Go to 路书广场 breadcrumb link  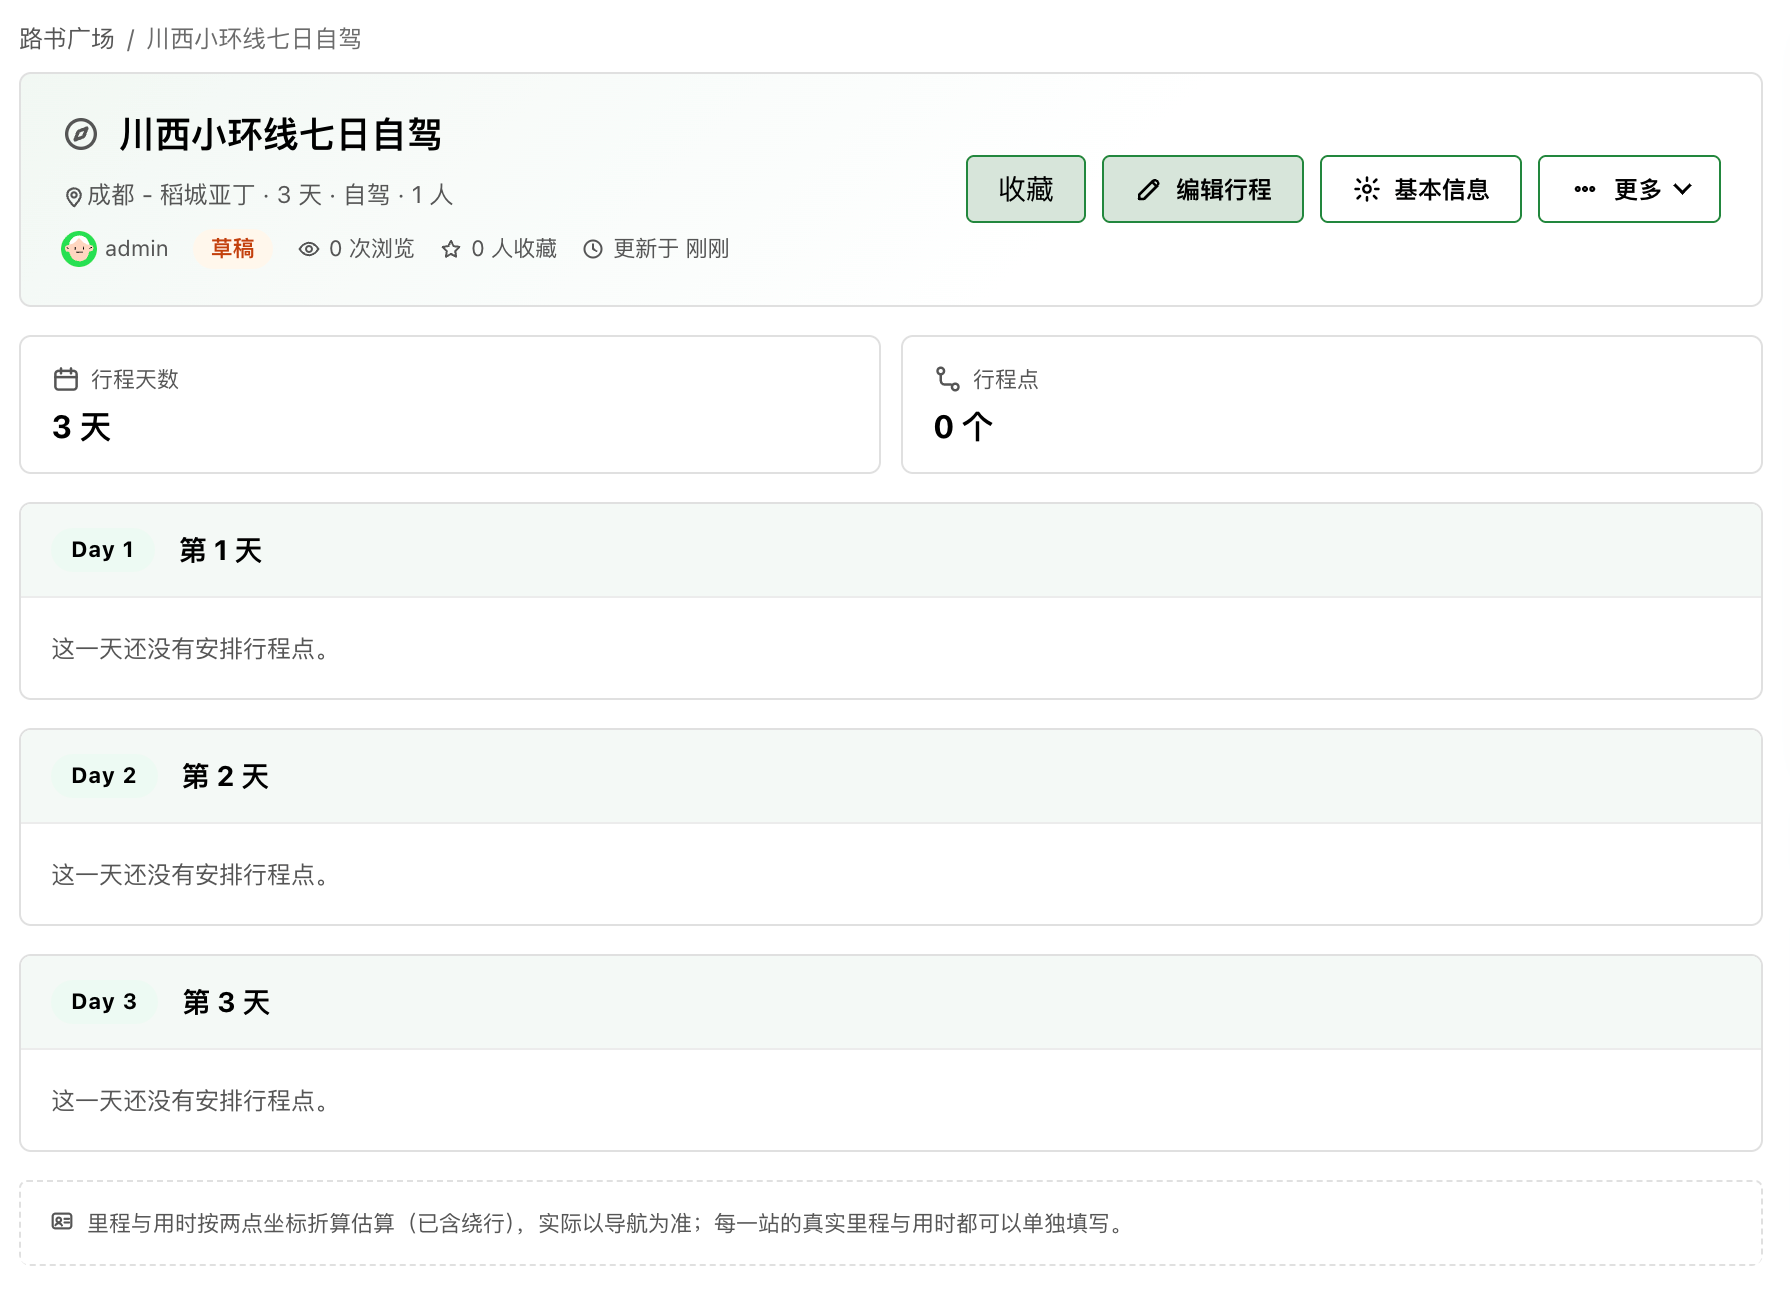click(67, 39)
